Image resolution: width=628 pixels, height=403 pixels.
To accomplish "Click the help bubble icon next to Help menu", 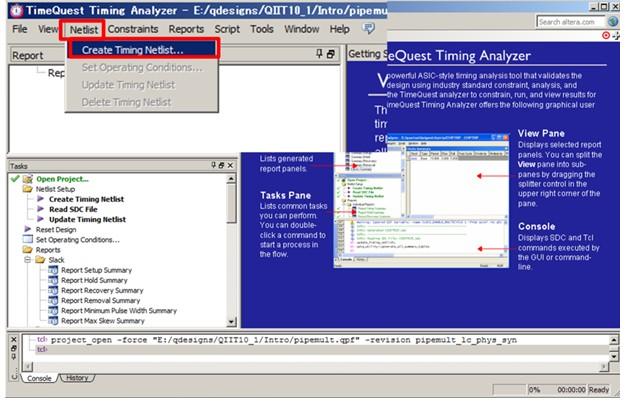I will (369, 29).
